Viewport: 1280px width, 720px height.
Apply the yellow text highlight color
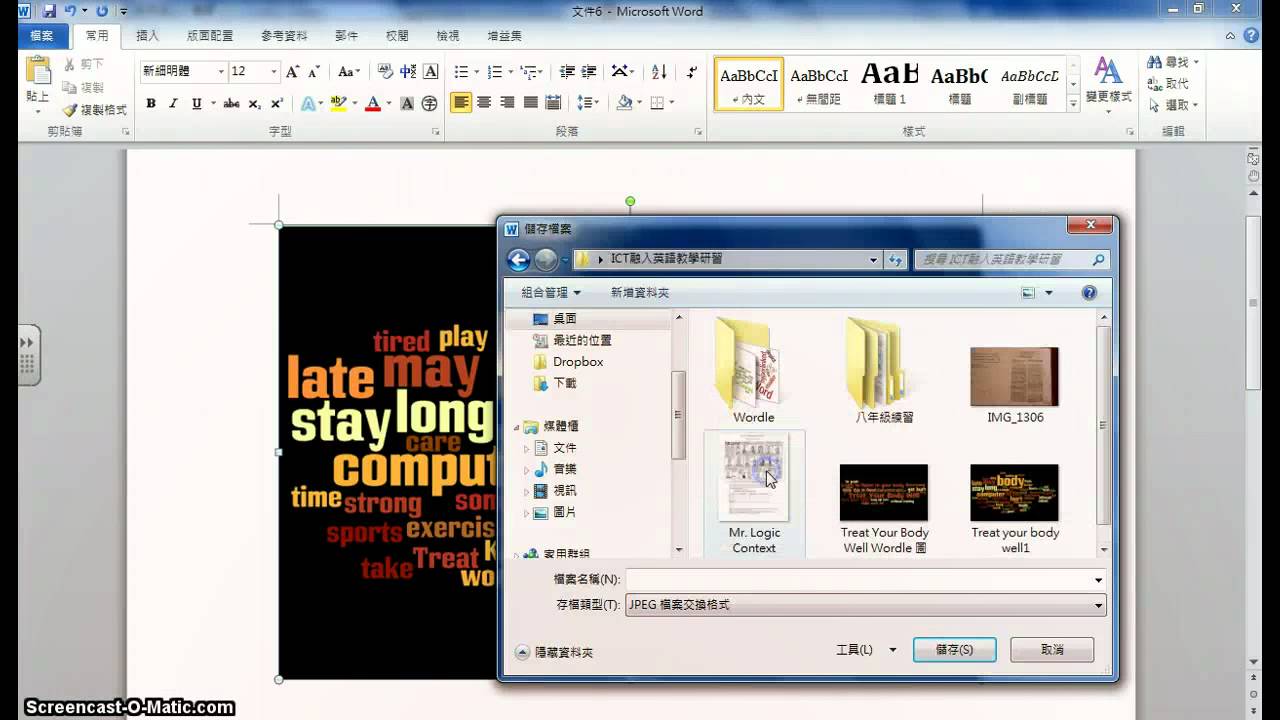[x=337, y=103]
